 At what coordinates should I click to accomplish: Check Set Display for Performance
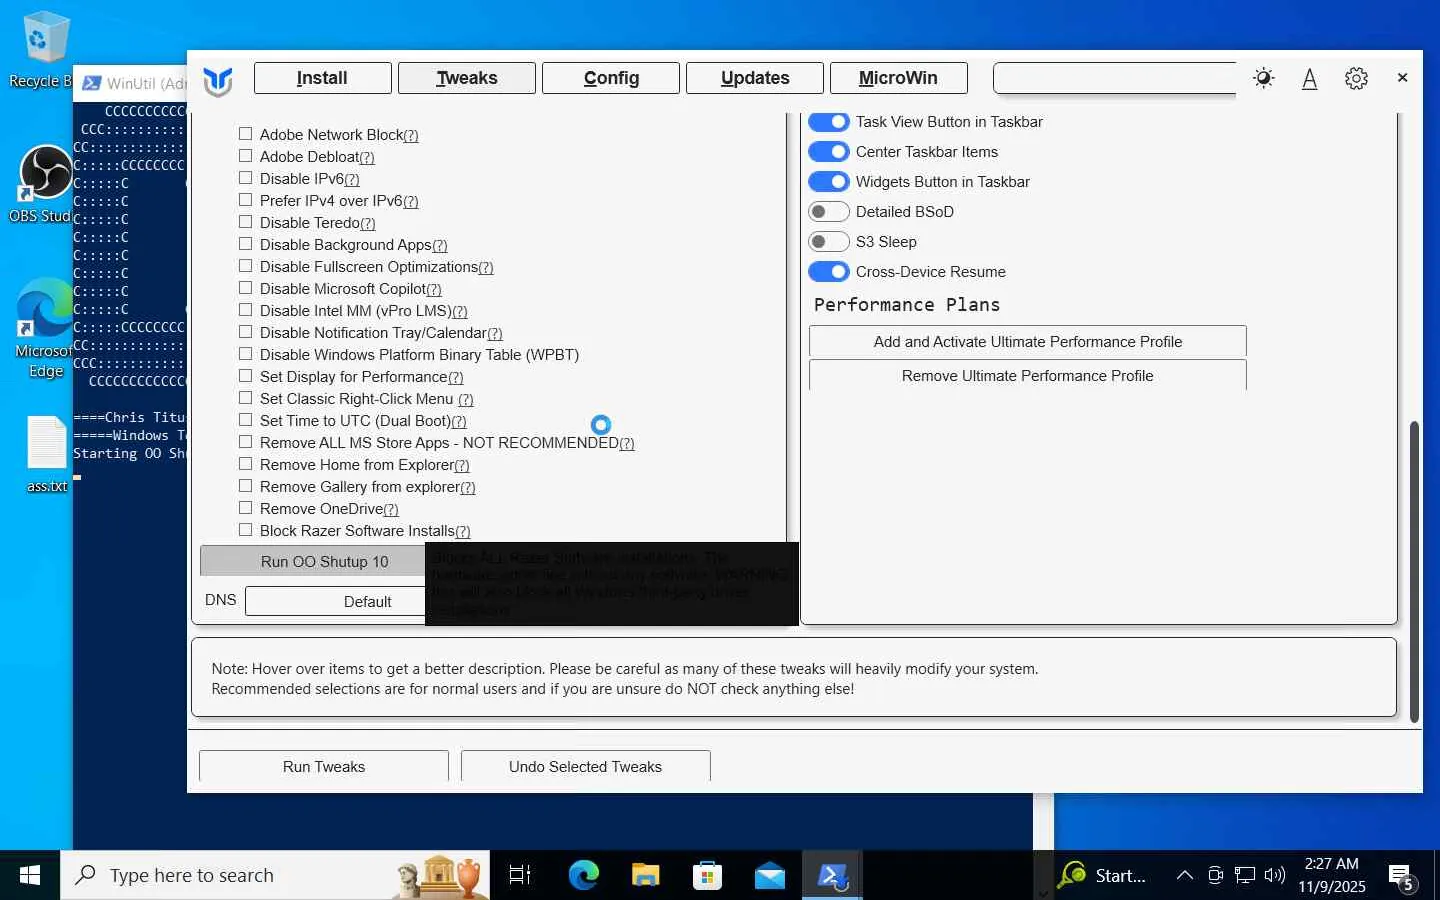point(245,375)
